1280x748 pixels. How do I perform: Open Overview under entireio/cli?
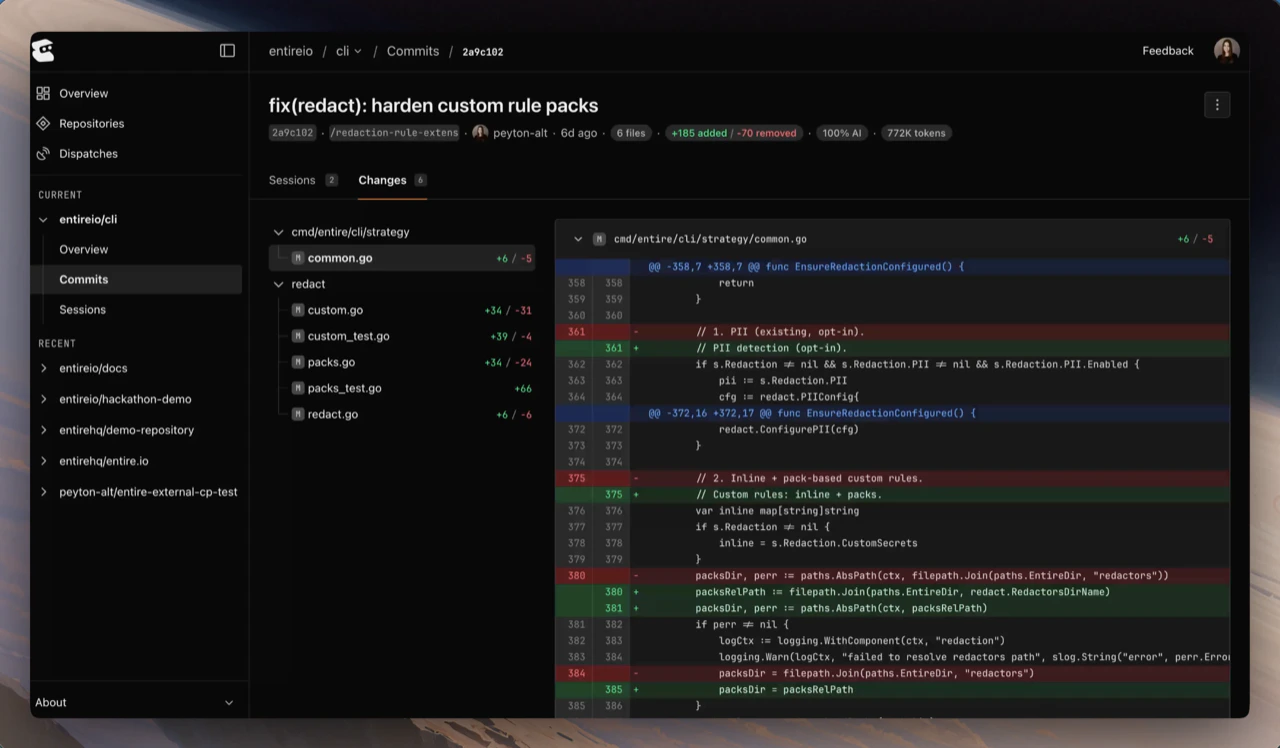[84, 249]
